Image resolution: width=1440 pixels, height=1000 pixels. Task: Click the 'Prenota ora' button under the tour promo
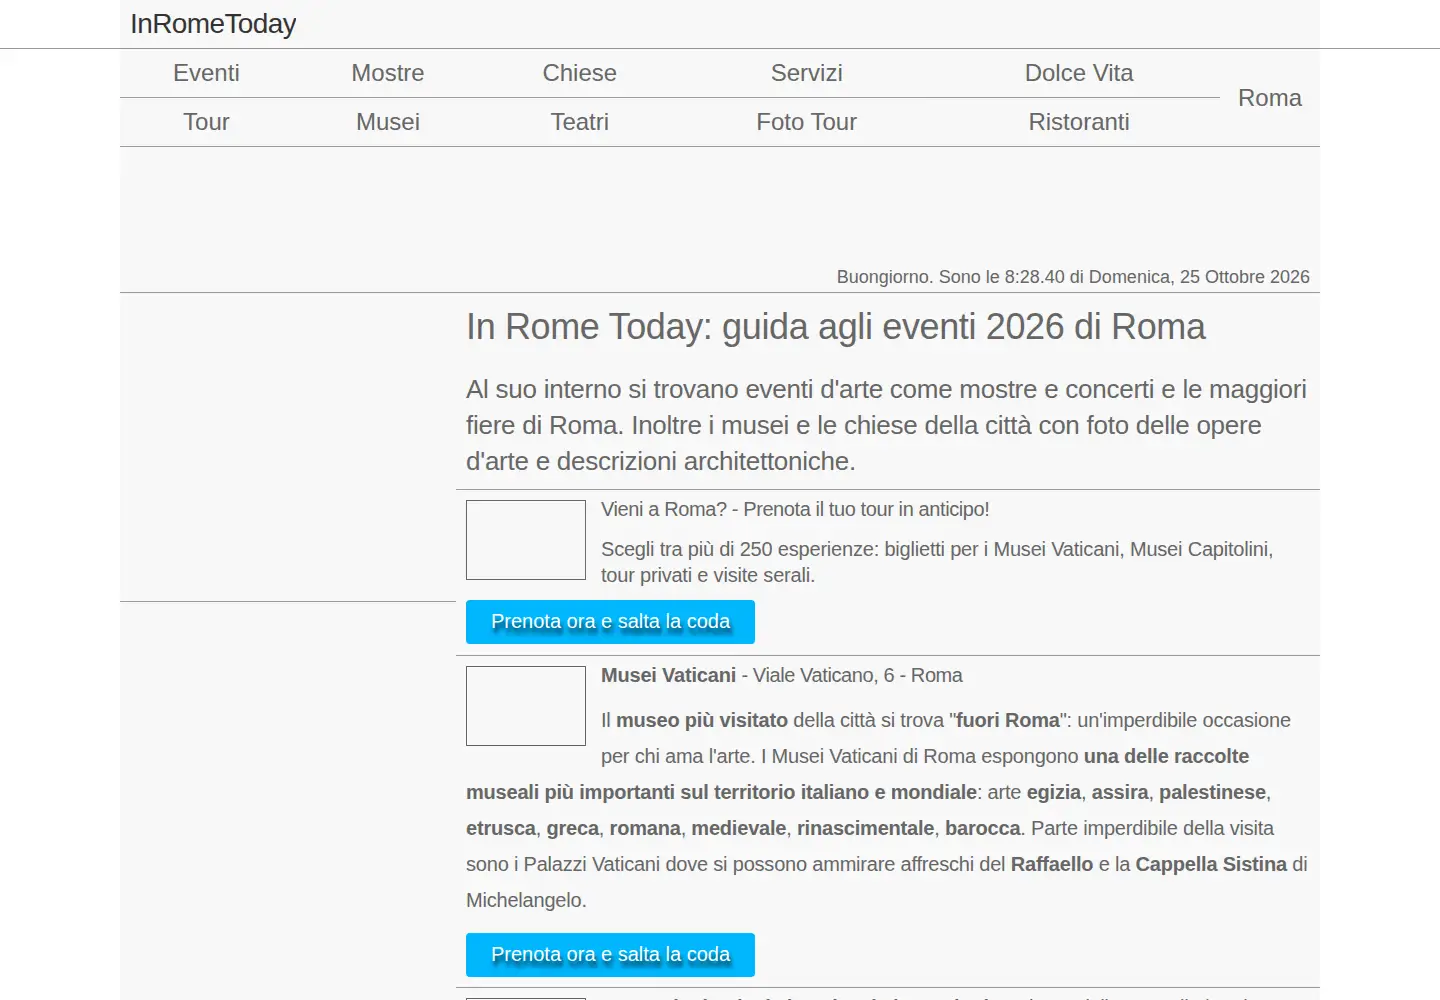[610, 622]
